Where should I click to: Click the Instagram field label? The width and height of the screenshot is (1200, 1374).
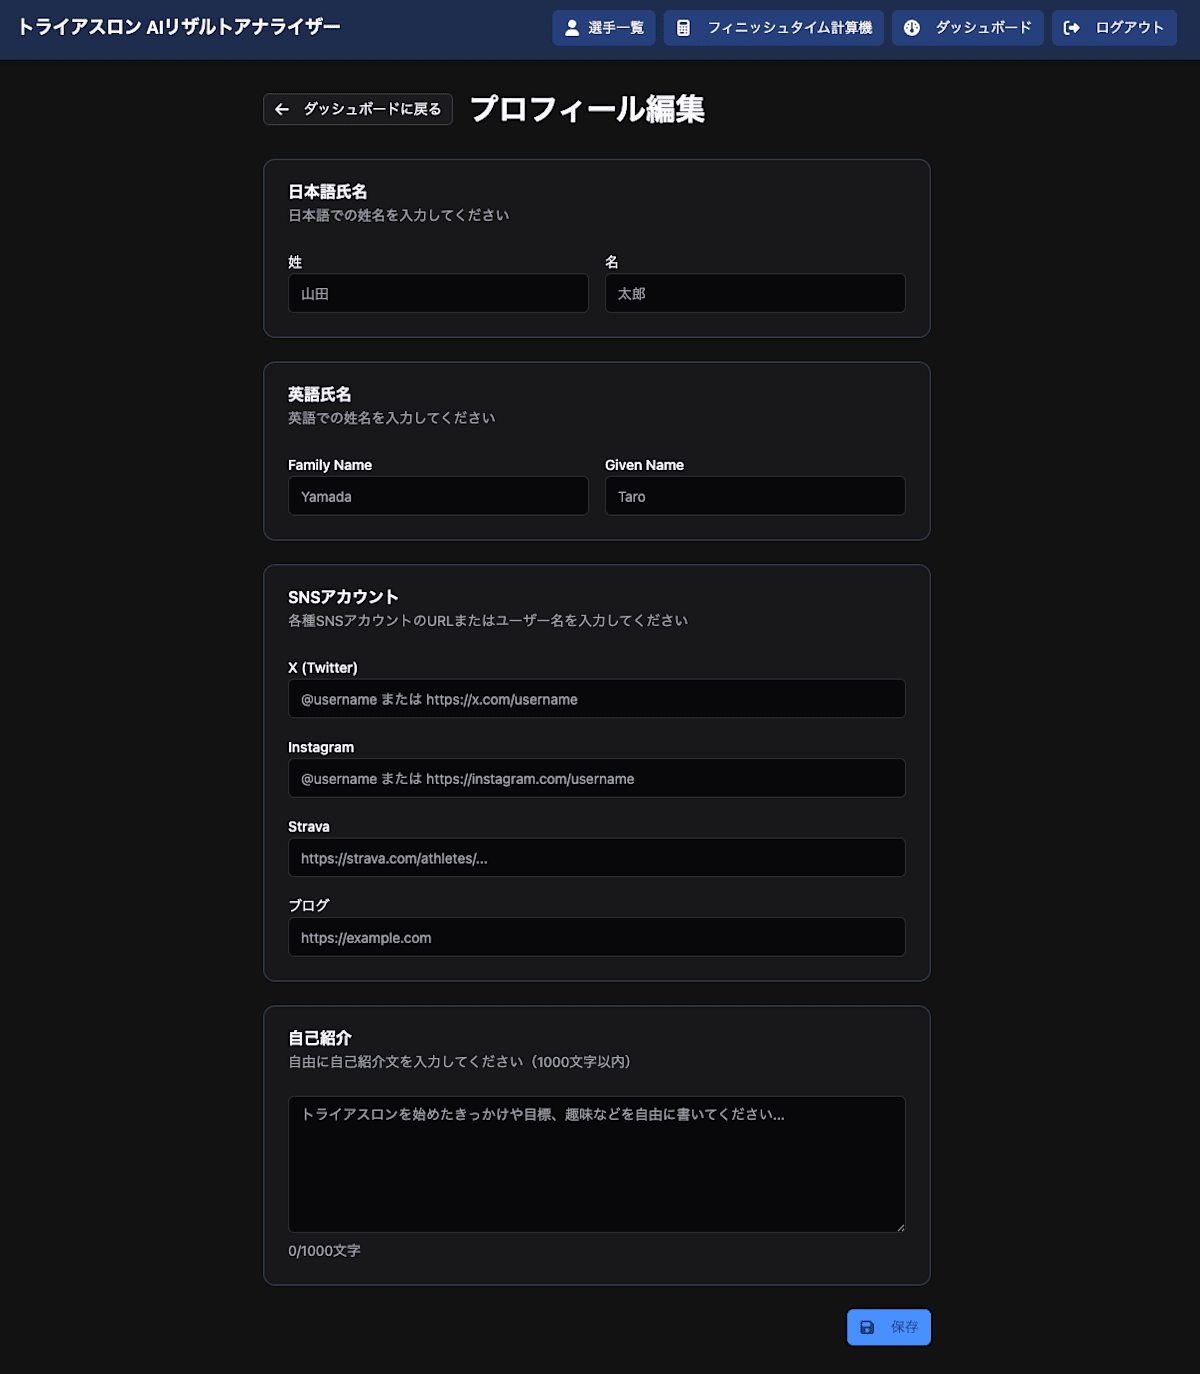pyautogui.click(x=321, y=747)
